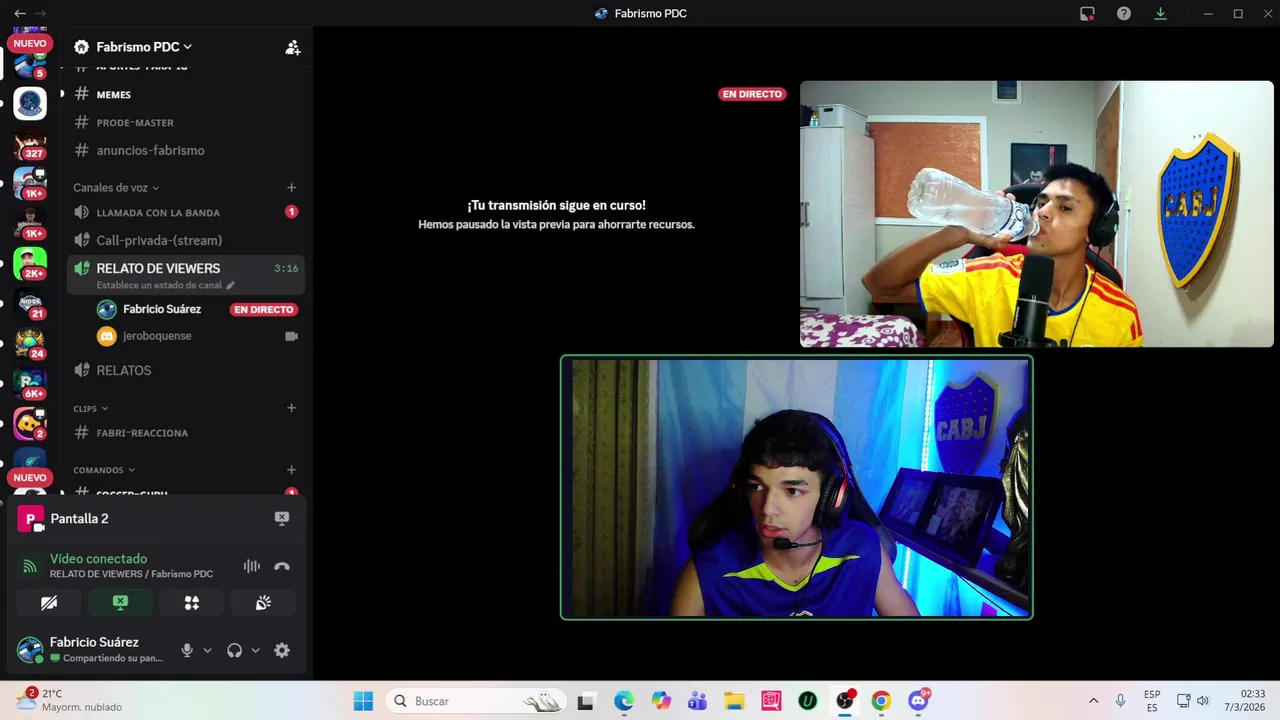Collapse COMANDOS category
The image size is (1280, 720).
pyautogui.click(x=104, y=470)
